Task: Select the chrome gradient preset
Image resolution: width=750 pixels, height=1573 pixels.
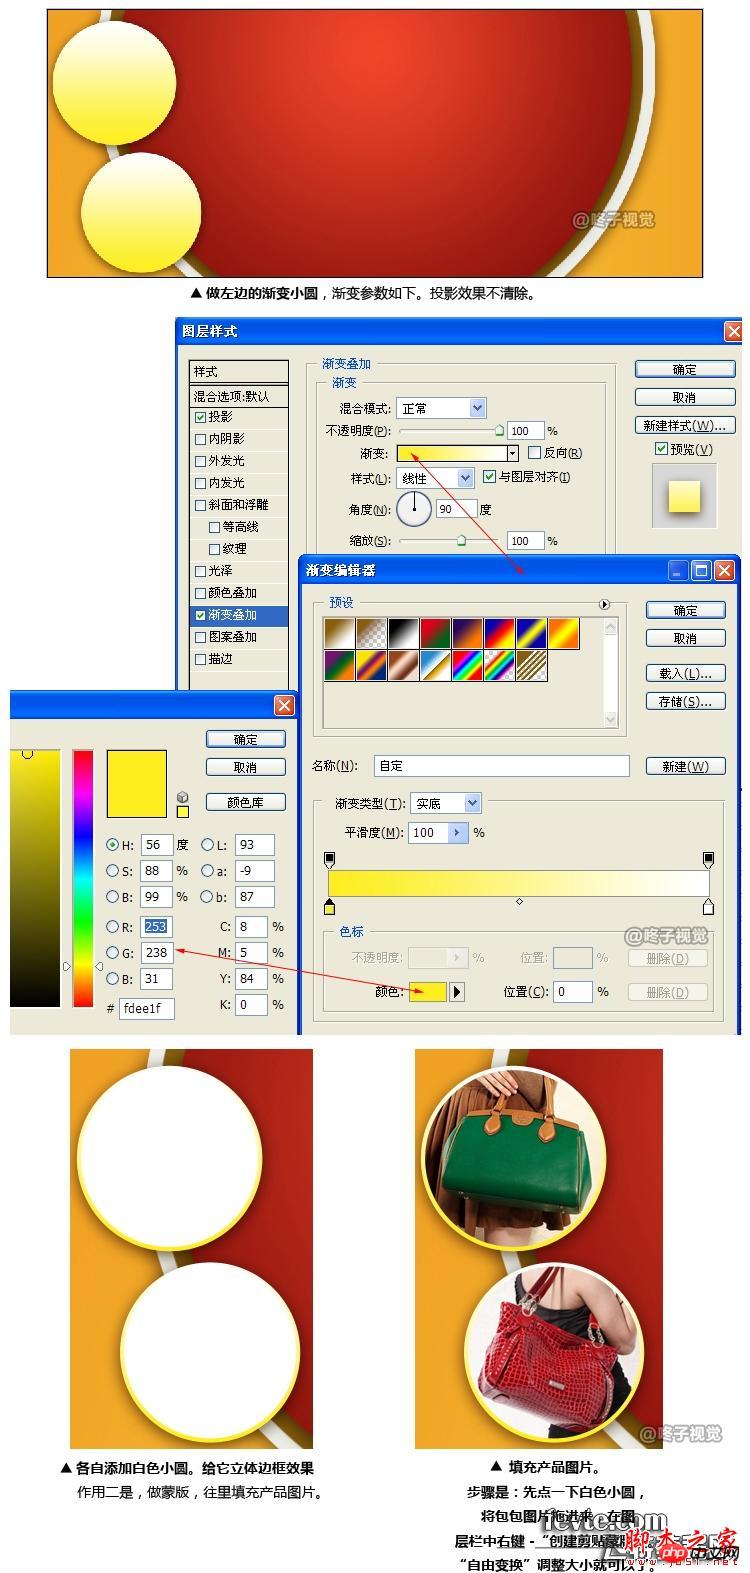Action: (436, 666)
